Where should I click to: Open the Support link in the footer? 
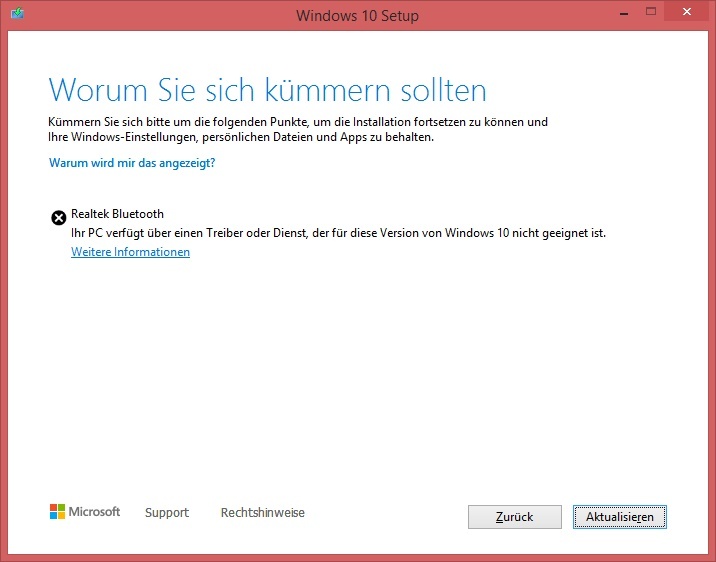point(167,513)
